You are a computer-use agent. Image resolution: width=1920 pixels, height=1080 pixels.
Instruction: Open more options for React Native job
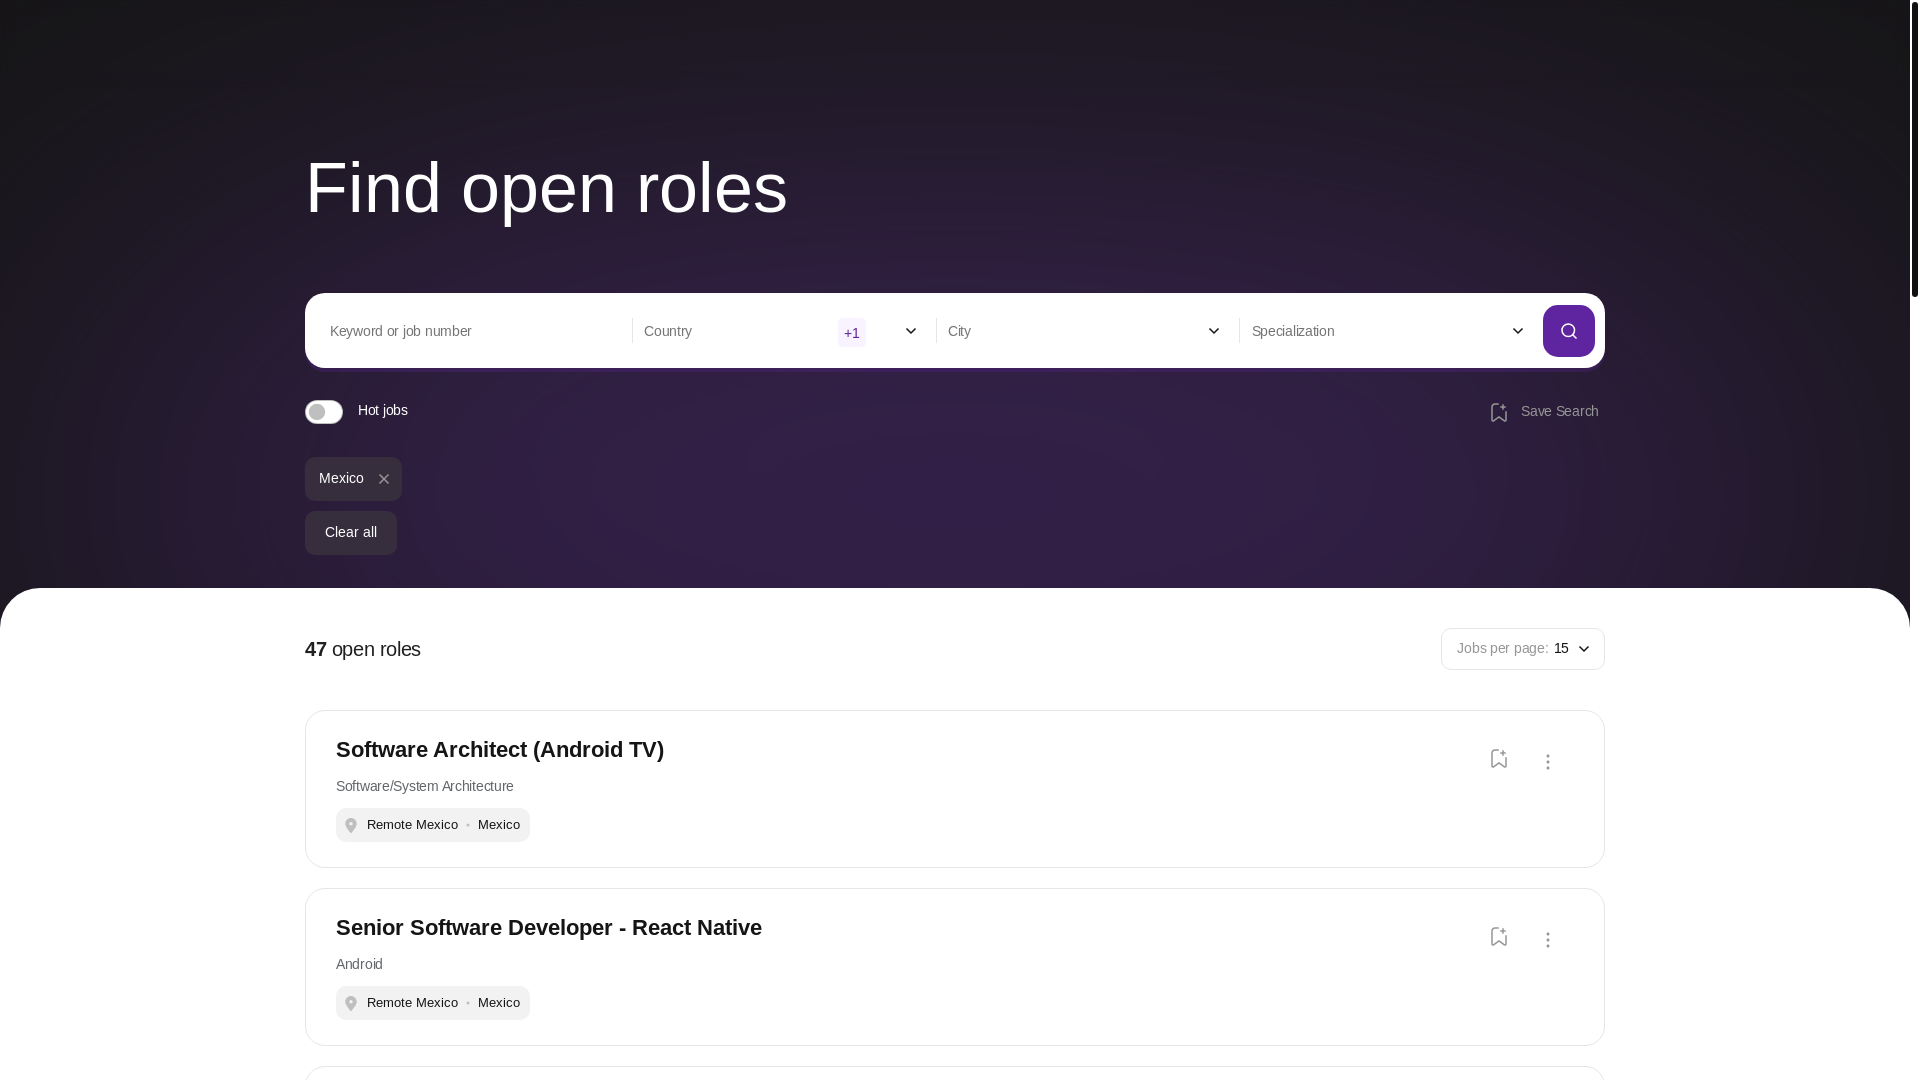1547,940
